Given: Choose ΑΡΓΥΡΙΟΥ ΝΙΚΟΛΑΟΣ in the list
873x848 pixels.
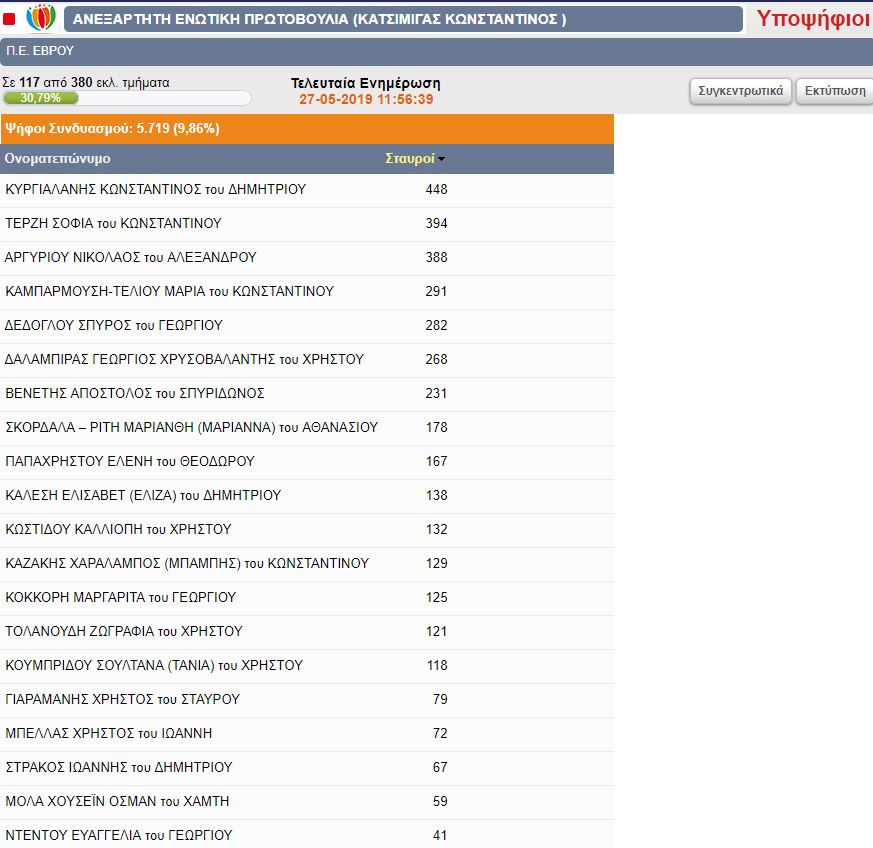Looking at the screenshot, I should coord(131,258).
